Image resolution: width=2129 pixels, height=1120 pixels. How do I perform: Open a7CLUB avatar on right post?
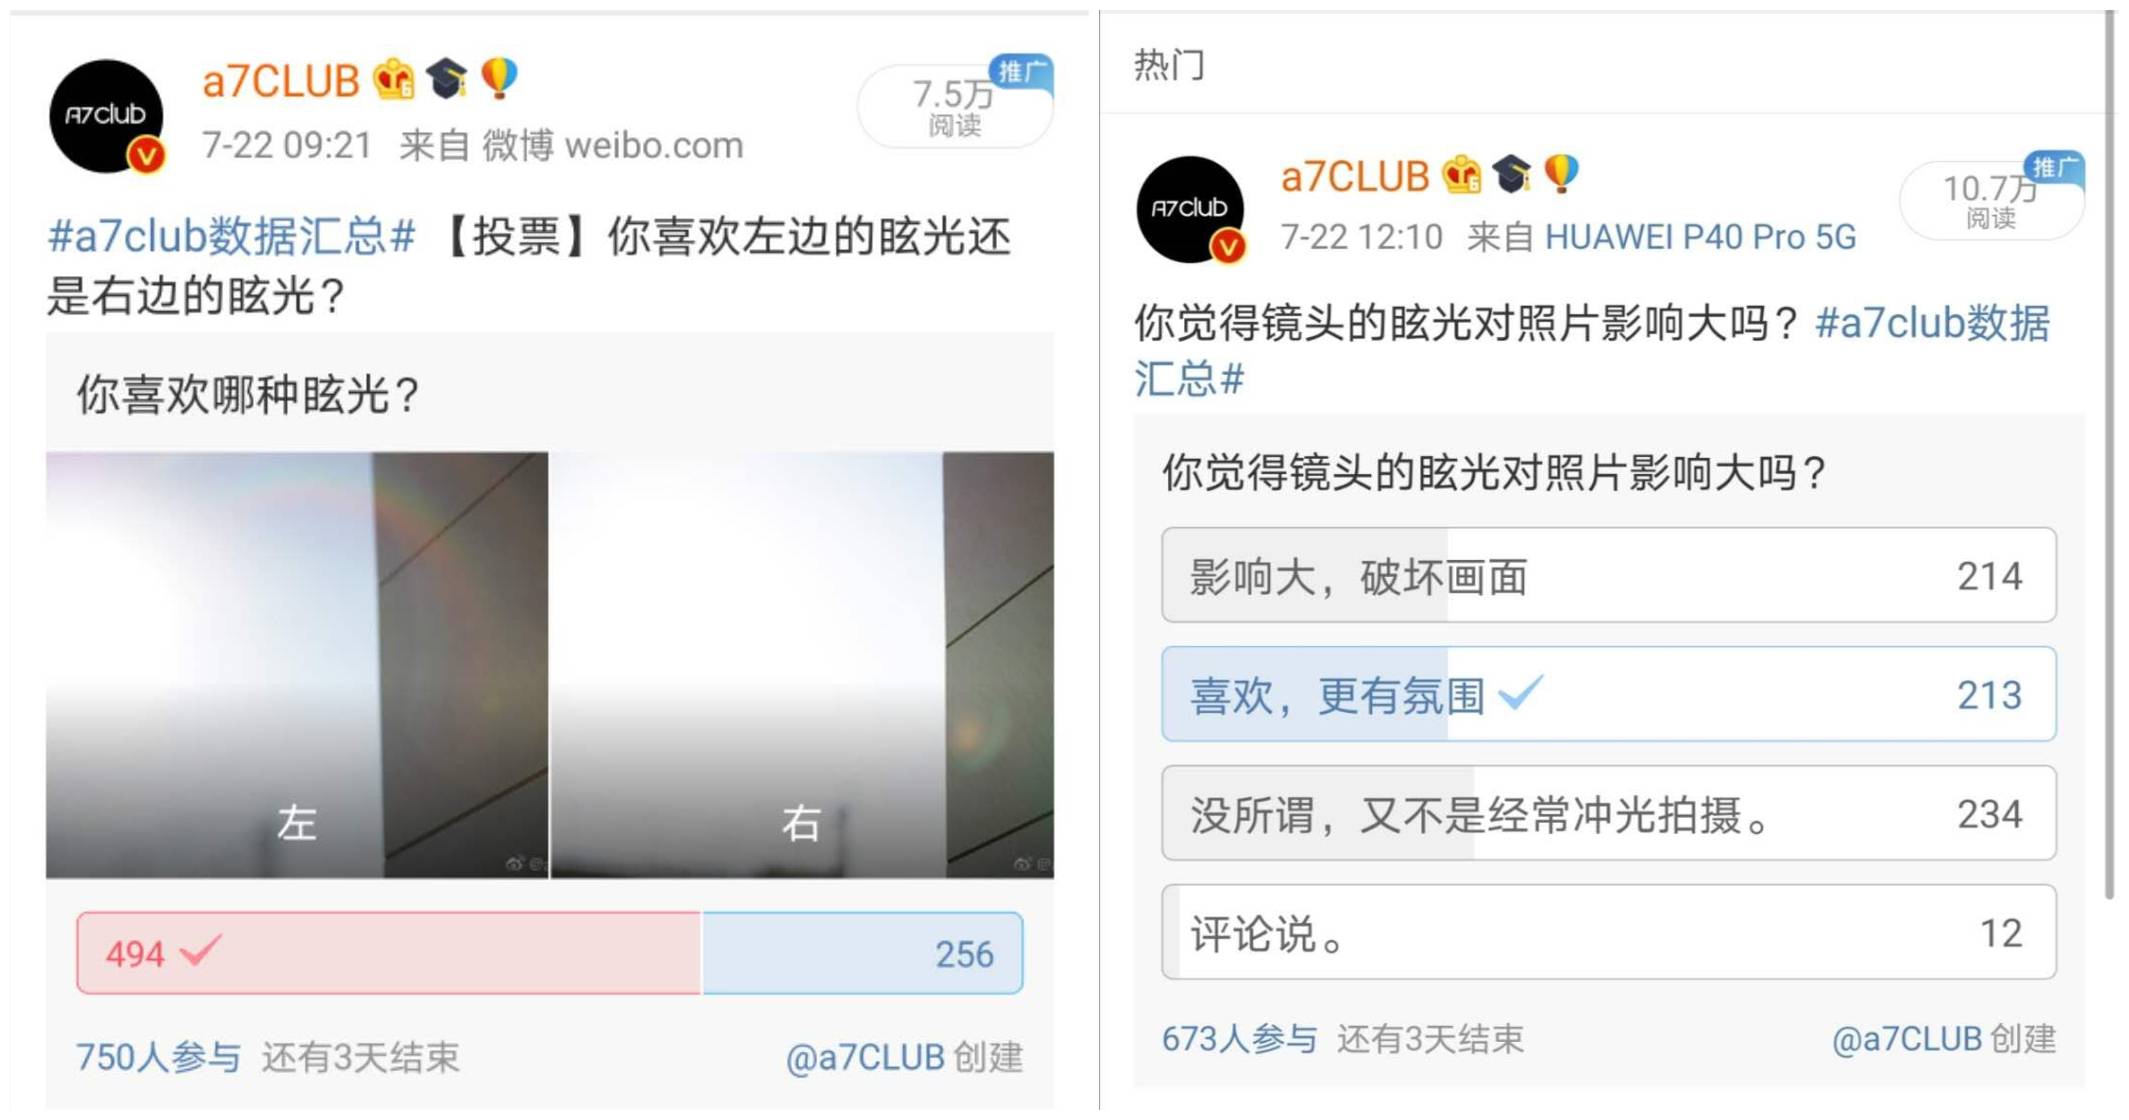(1190, 209)
